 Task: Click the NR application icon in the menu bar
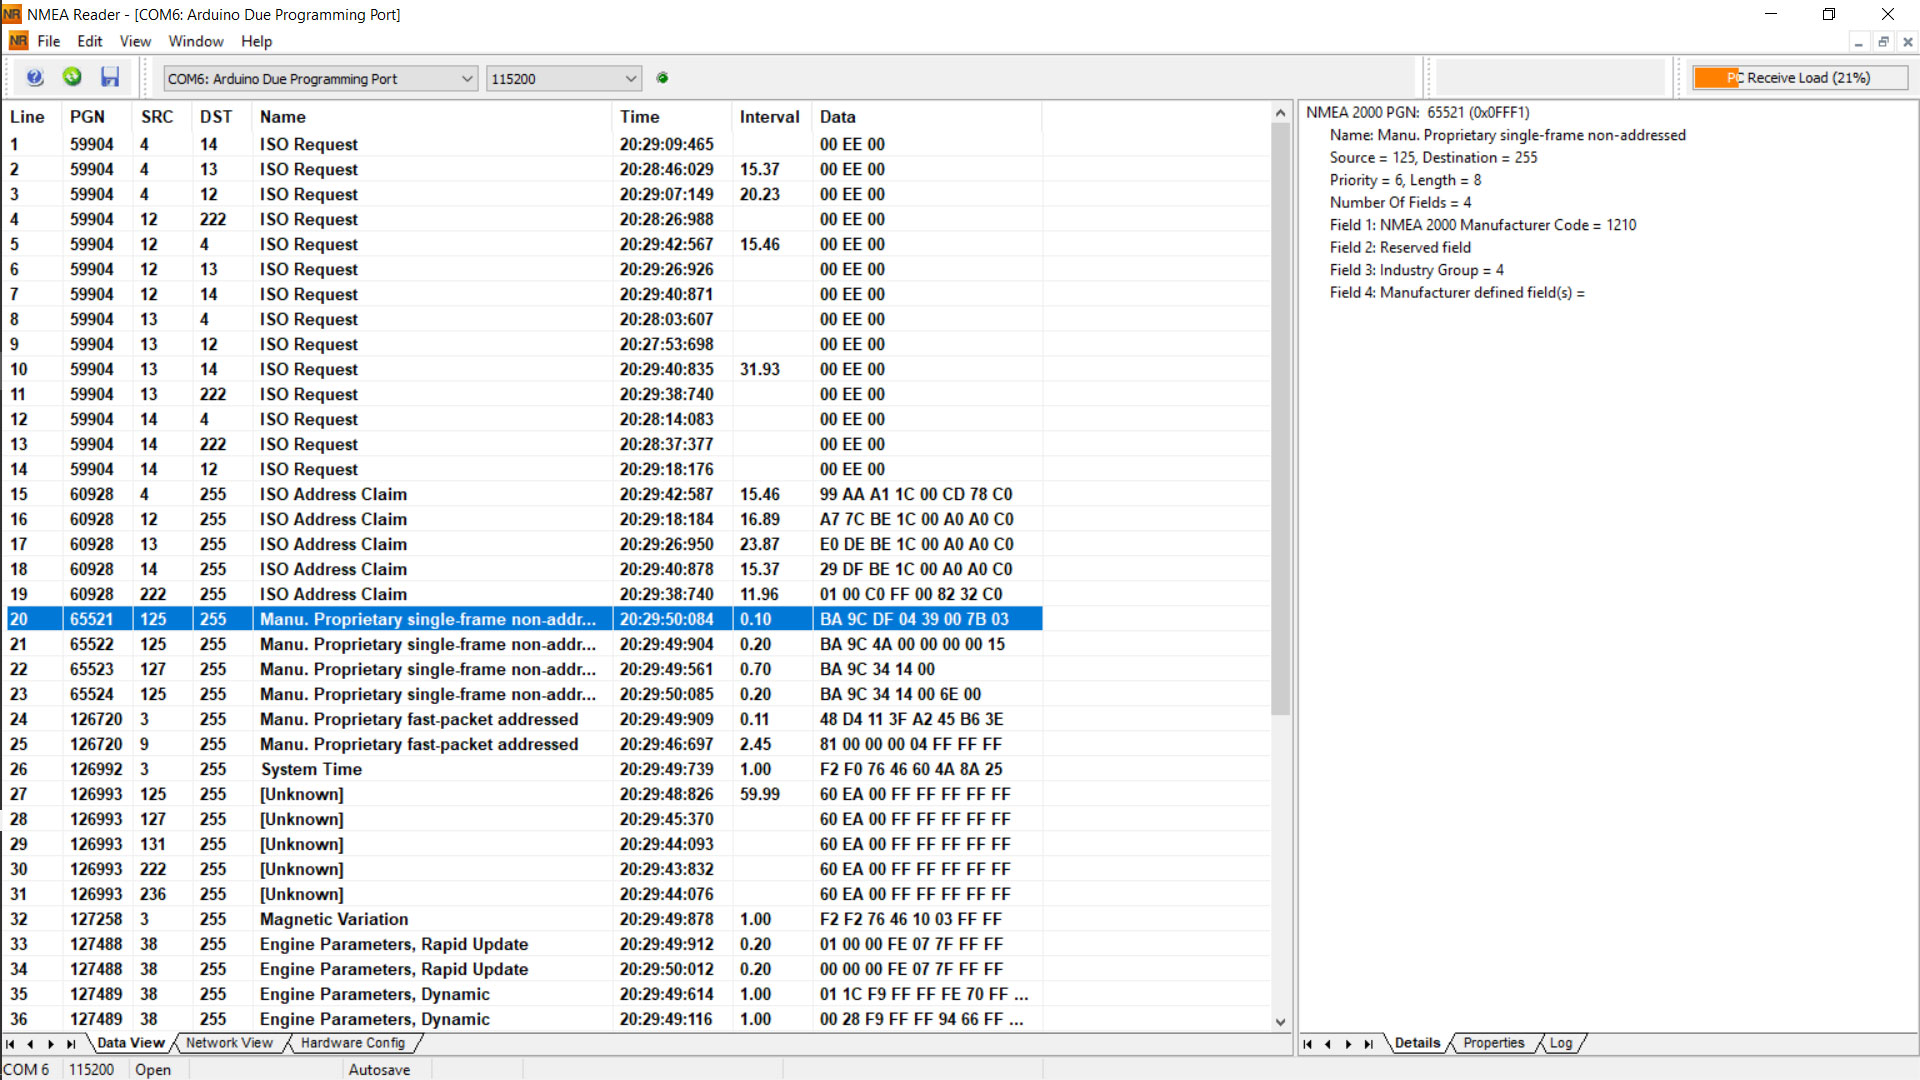click(17, 41)
